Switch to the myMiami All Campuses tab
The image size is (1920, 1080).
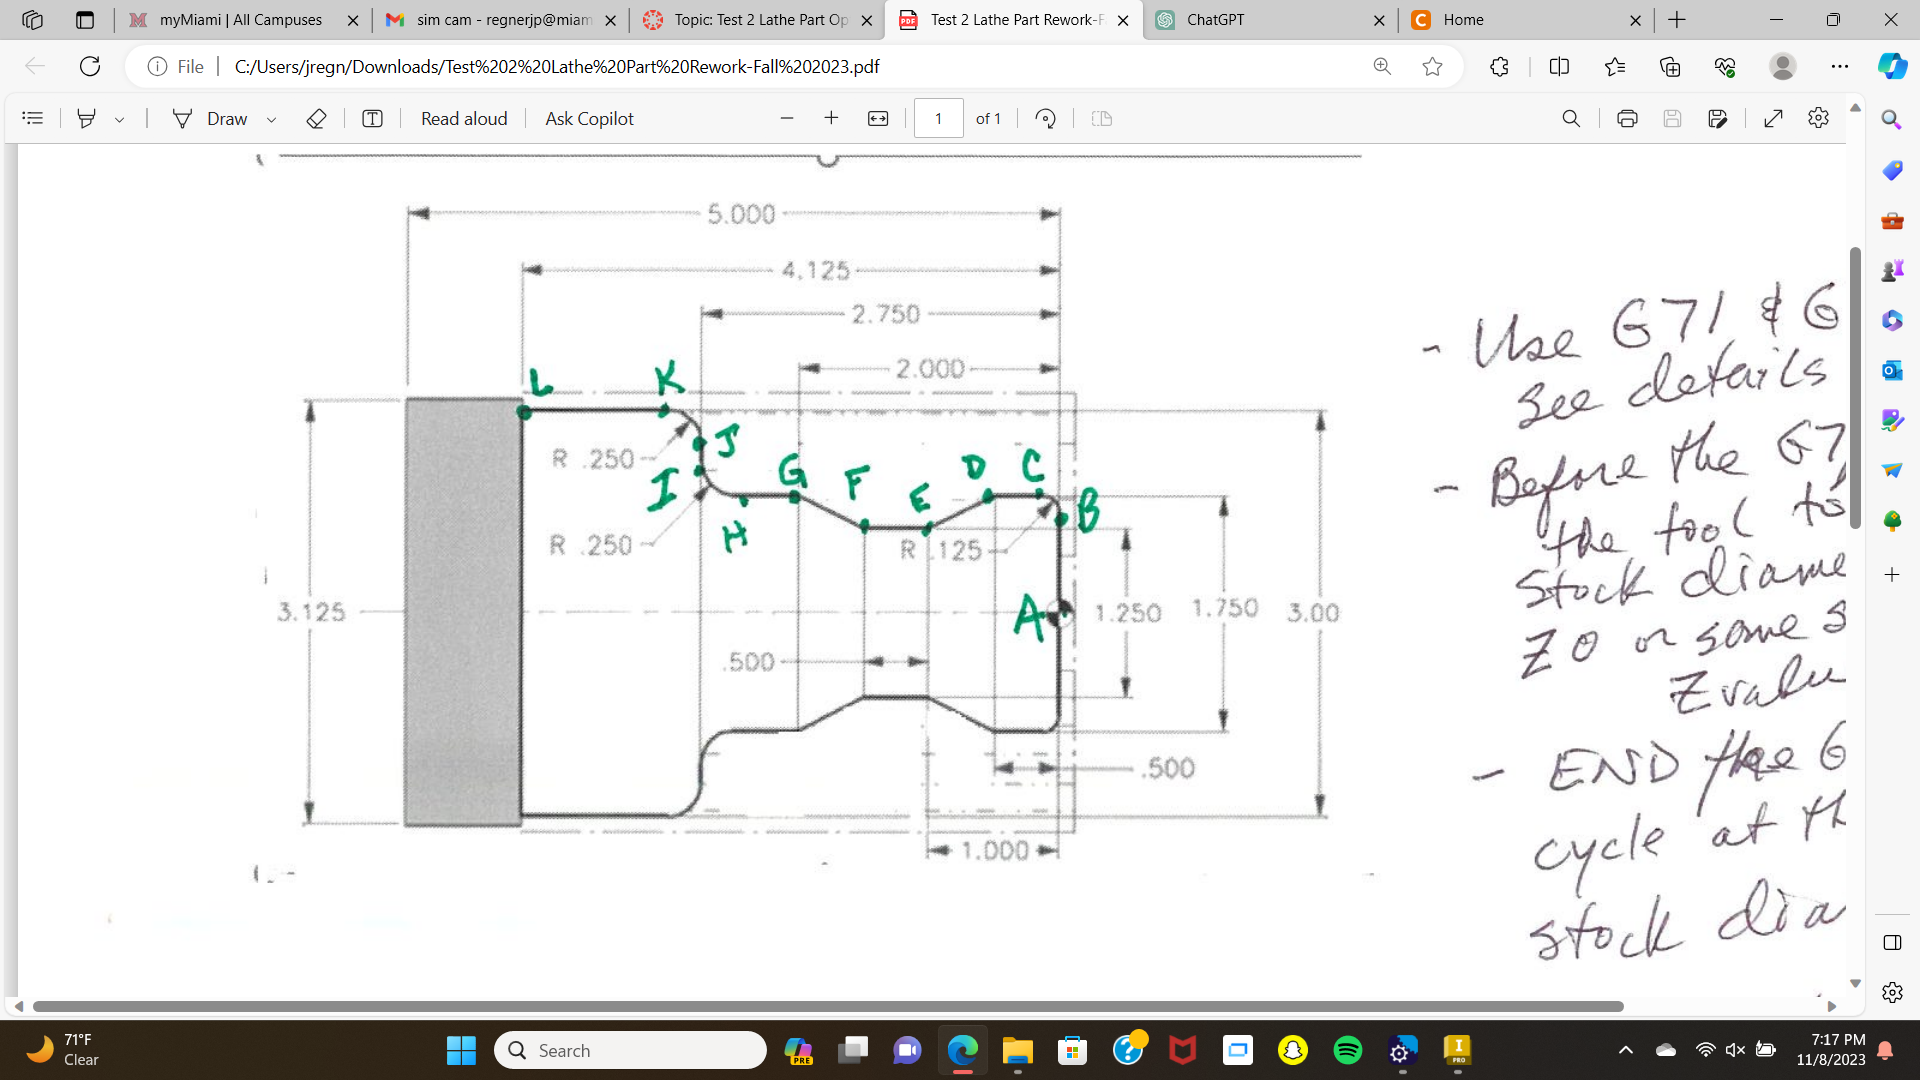pyautogui.click(x=240, y=19)
